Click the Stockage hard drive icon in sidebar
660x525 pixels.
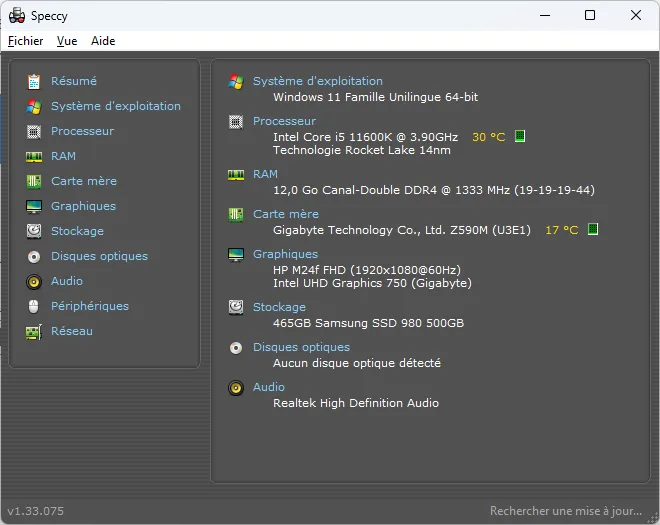(34, 231)
